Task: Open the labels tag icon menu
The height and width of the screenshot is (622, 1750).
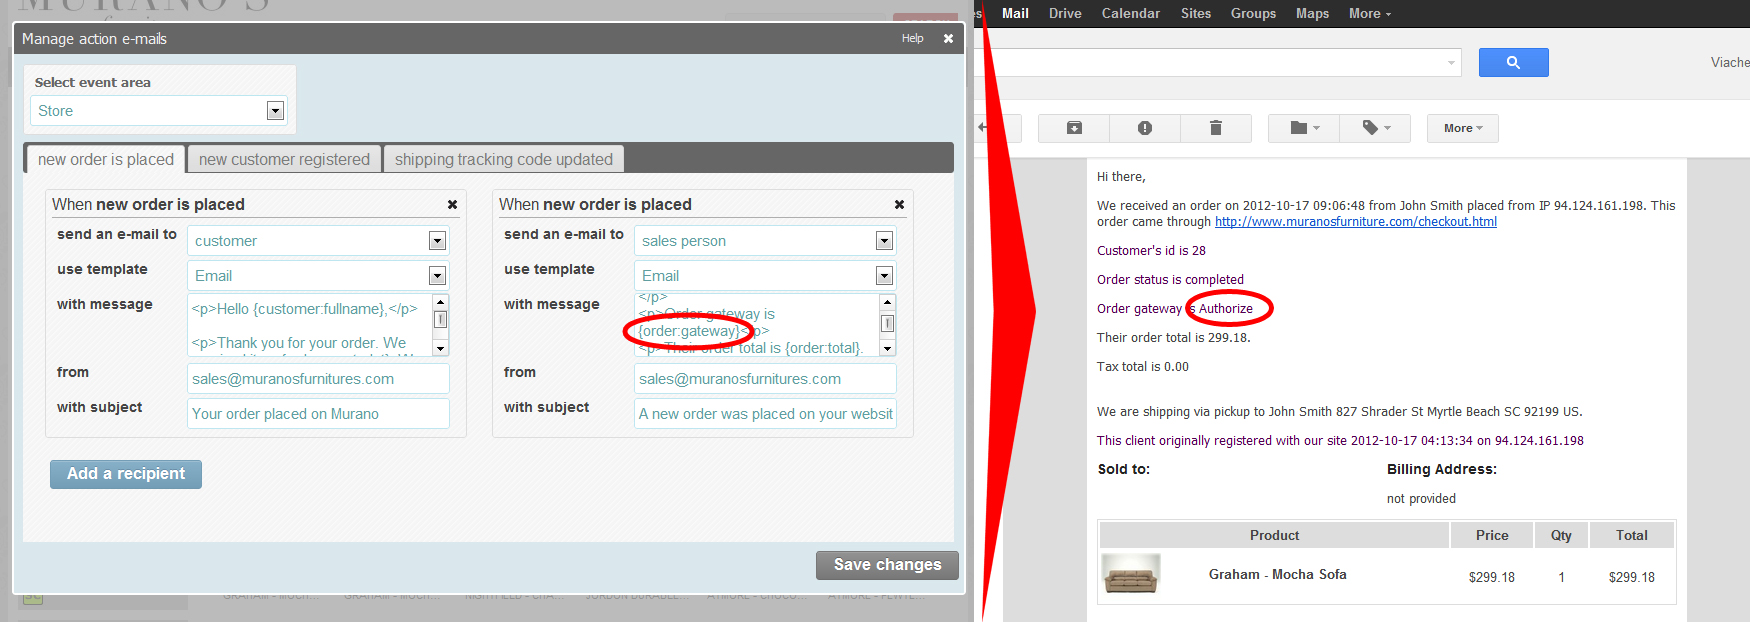Action: tap(1376, 128)
